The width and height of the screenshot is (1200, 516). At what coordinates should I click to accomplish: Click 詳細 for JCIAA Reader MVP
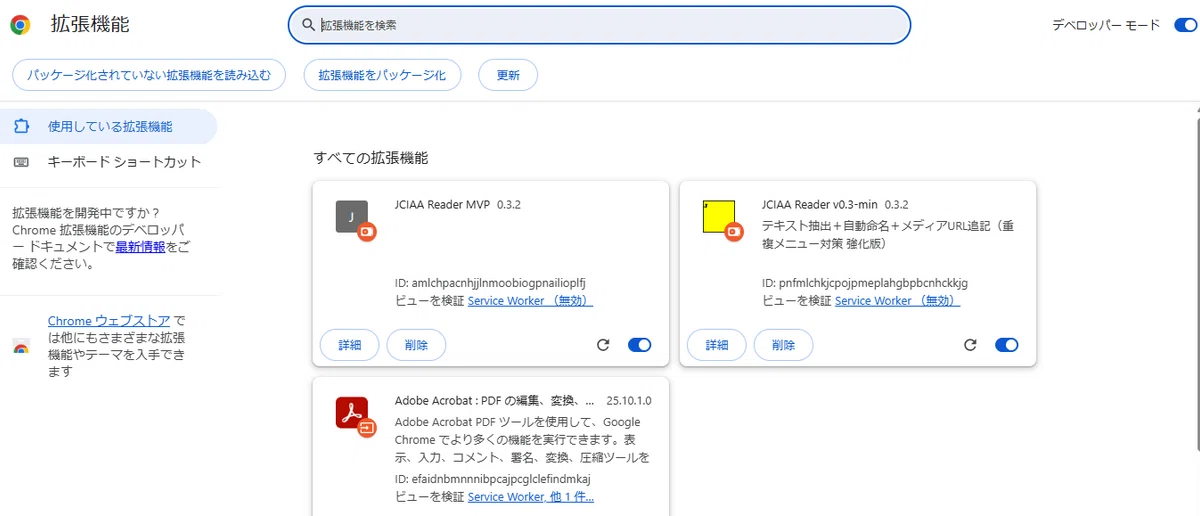[350, 345]
